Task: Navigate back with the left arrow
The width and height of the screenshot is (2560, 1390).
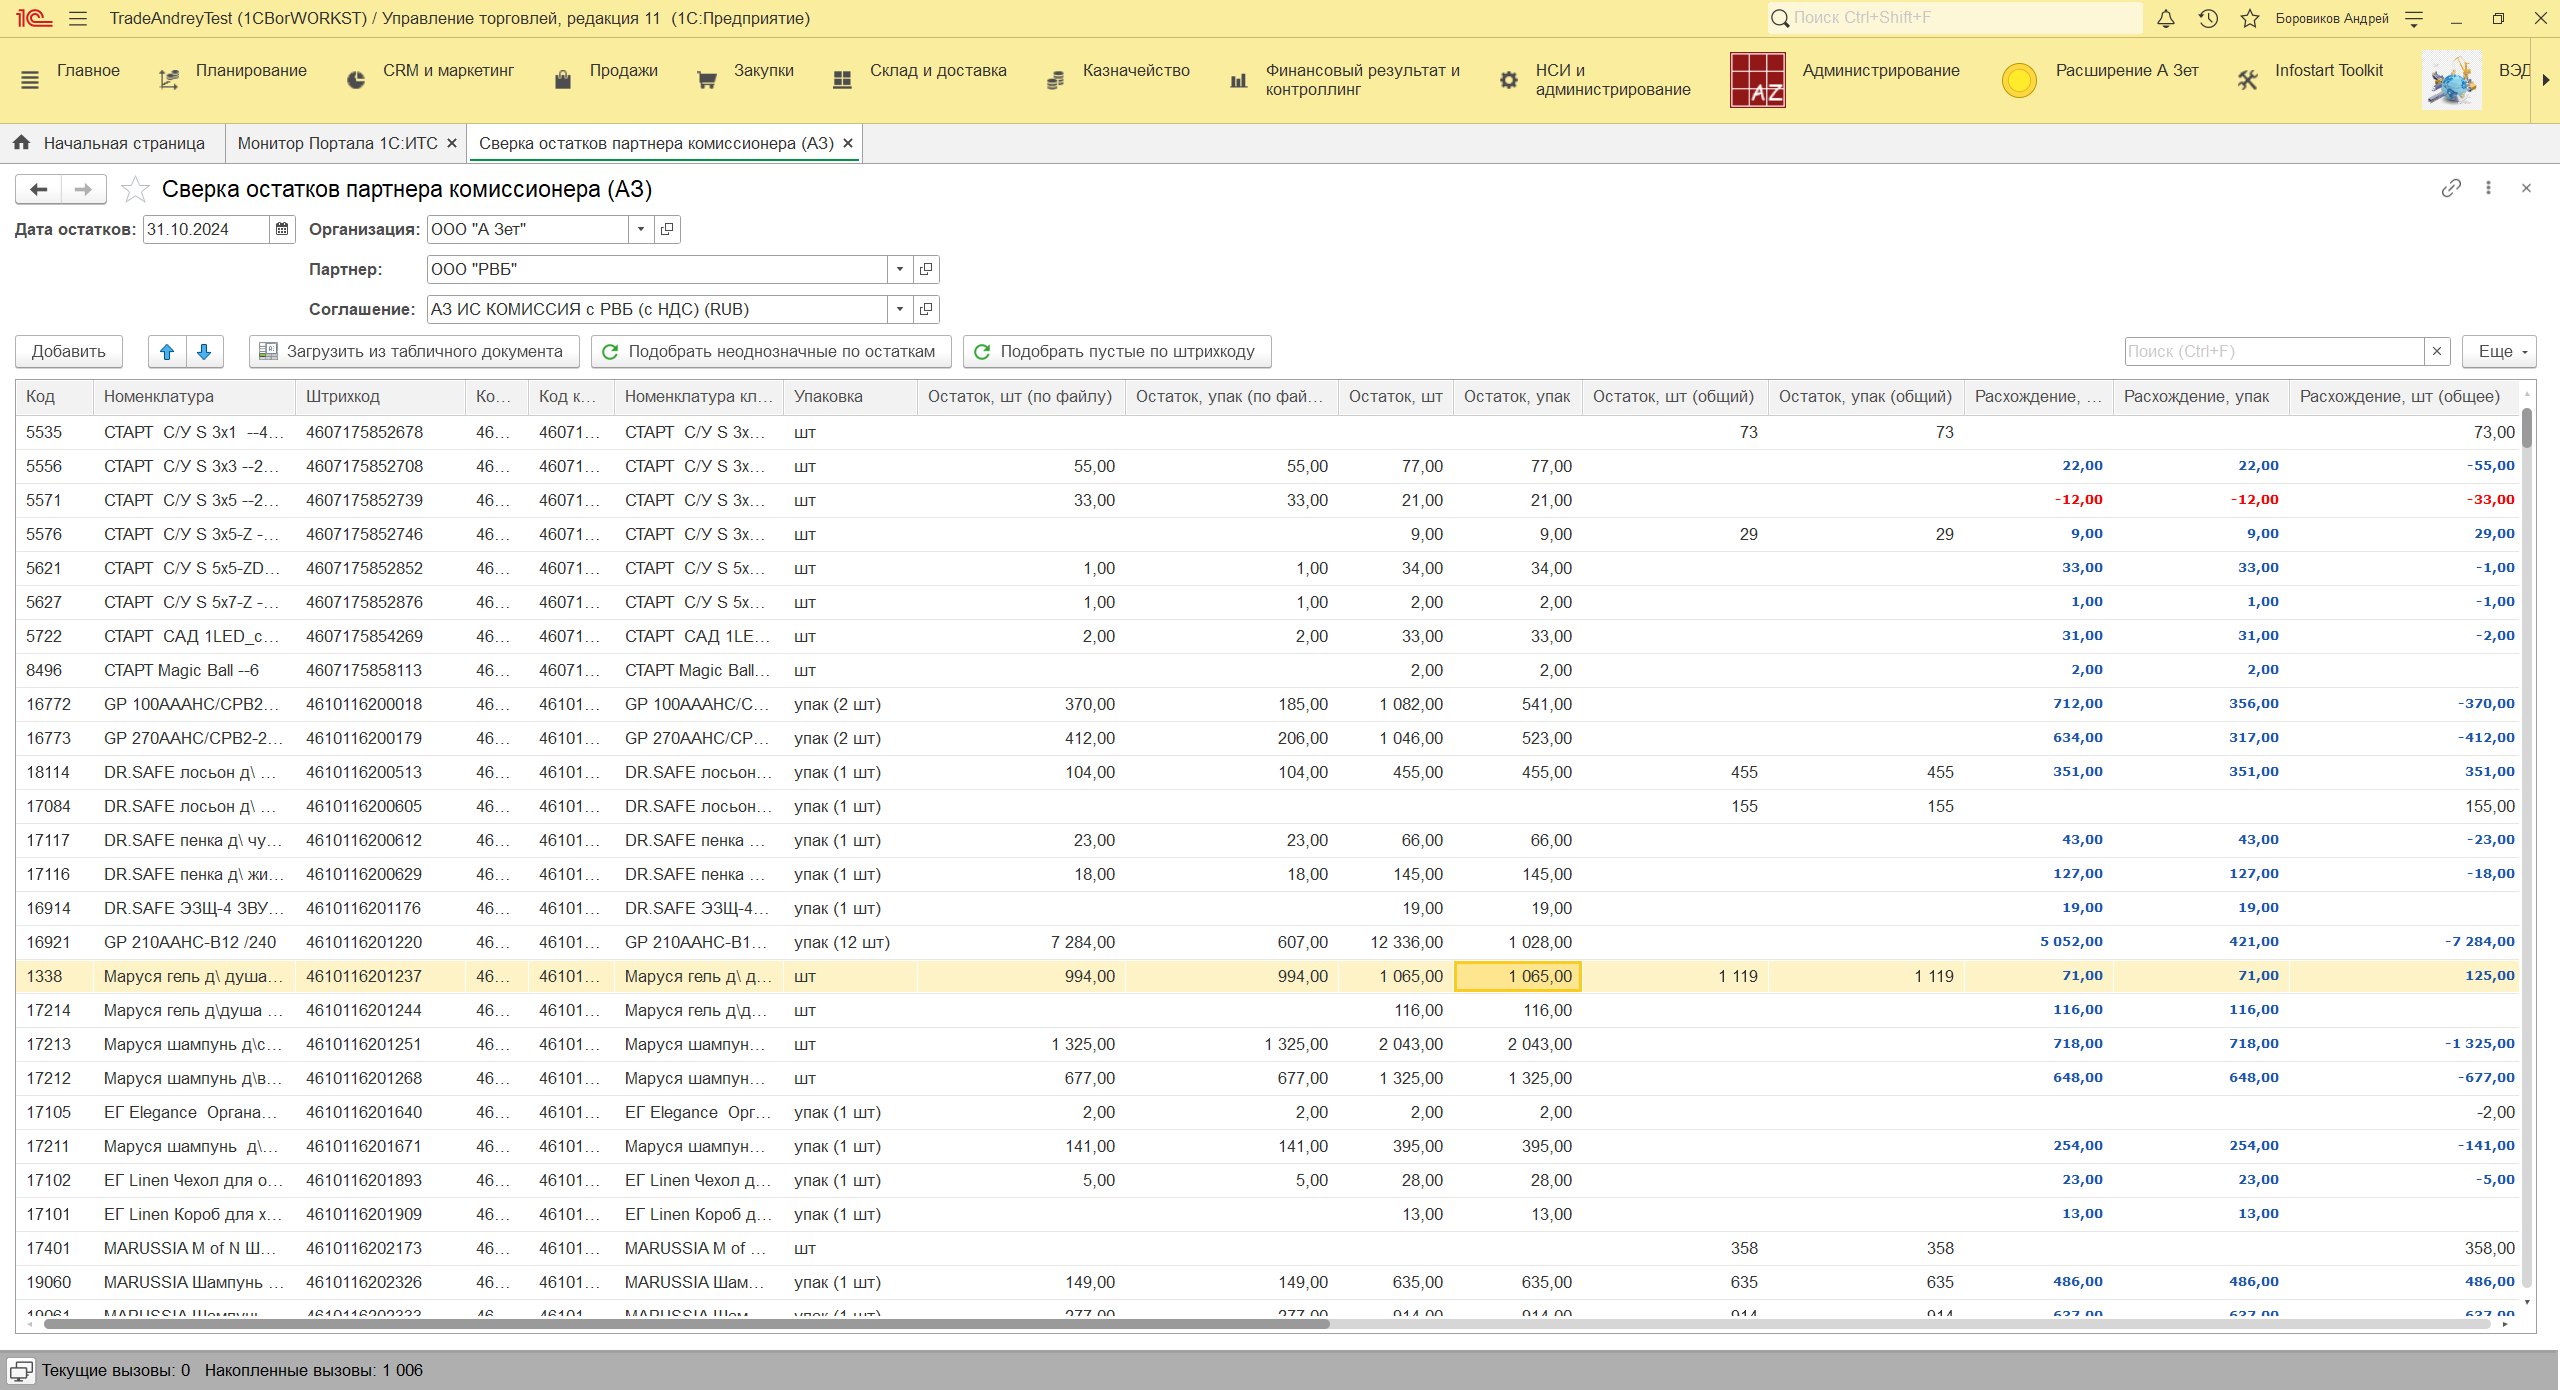Action: point(39,189)
